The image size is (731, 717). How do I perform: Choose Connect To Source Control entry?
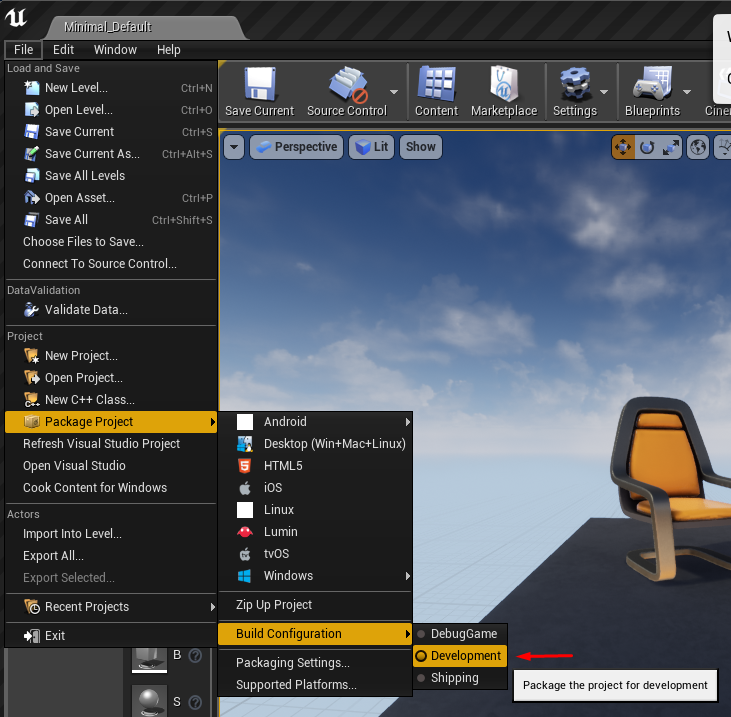[111, 263]
